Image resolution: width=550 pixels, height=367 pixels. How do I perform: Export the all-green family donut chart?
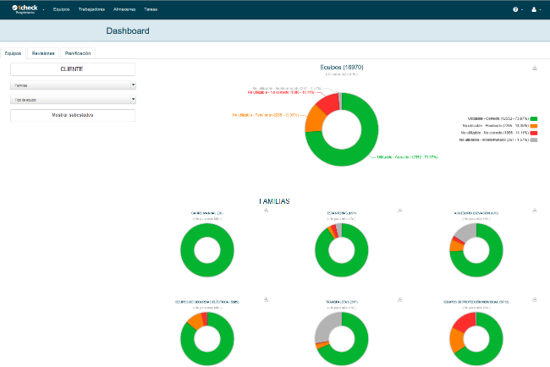pos(266,211)
